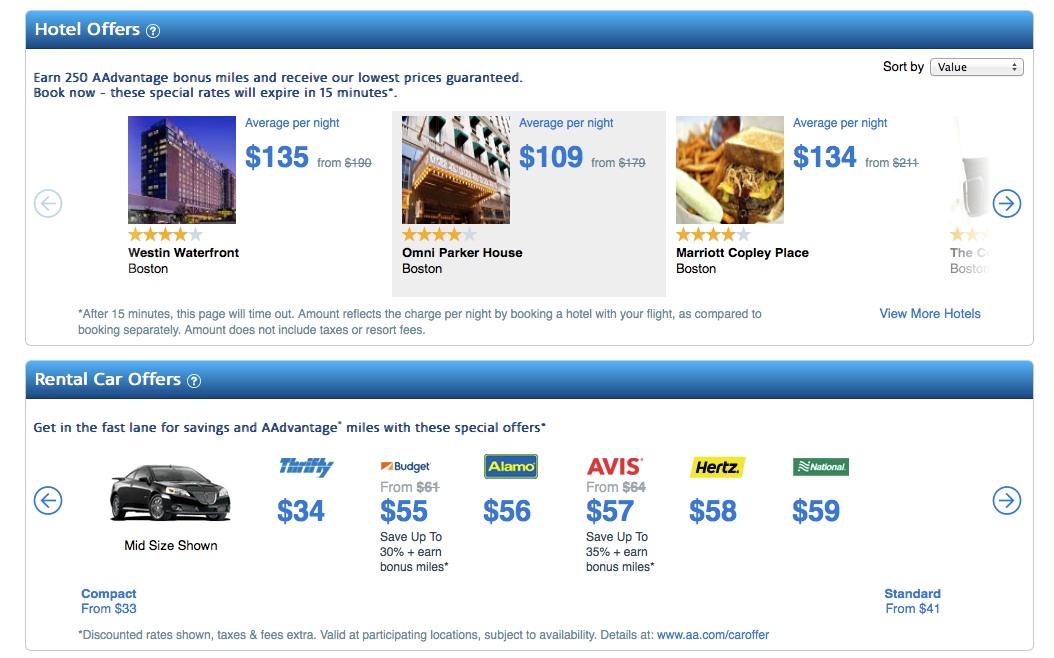The height and width of the screenshot is (658, 1054).
Task: Open the Sort by Value dropdown
Action: [x=976, y=67]
